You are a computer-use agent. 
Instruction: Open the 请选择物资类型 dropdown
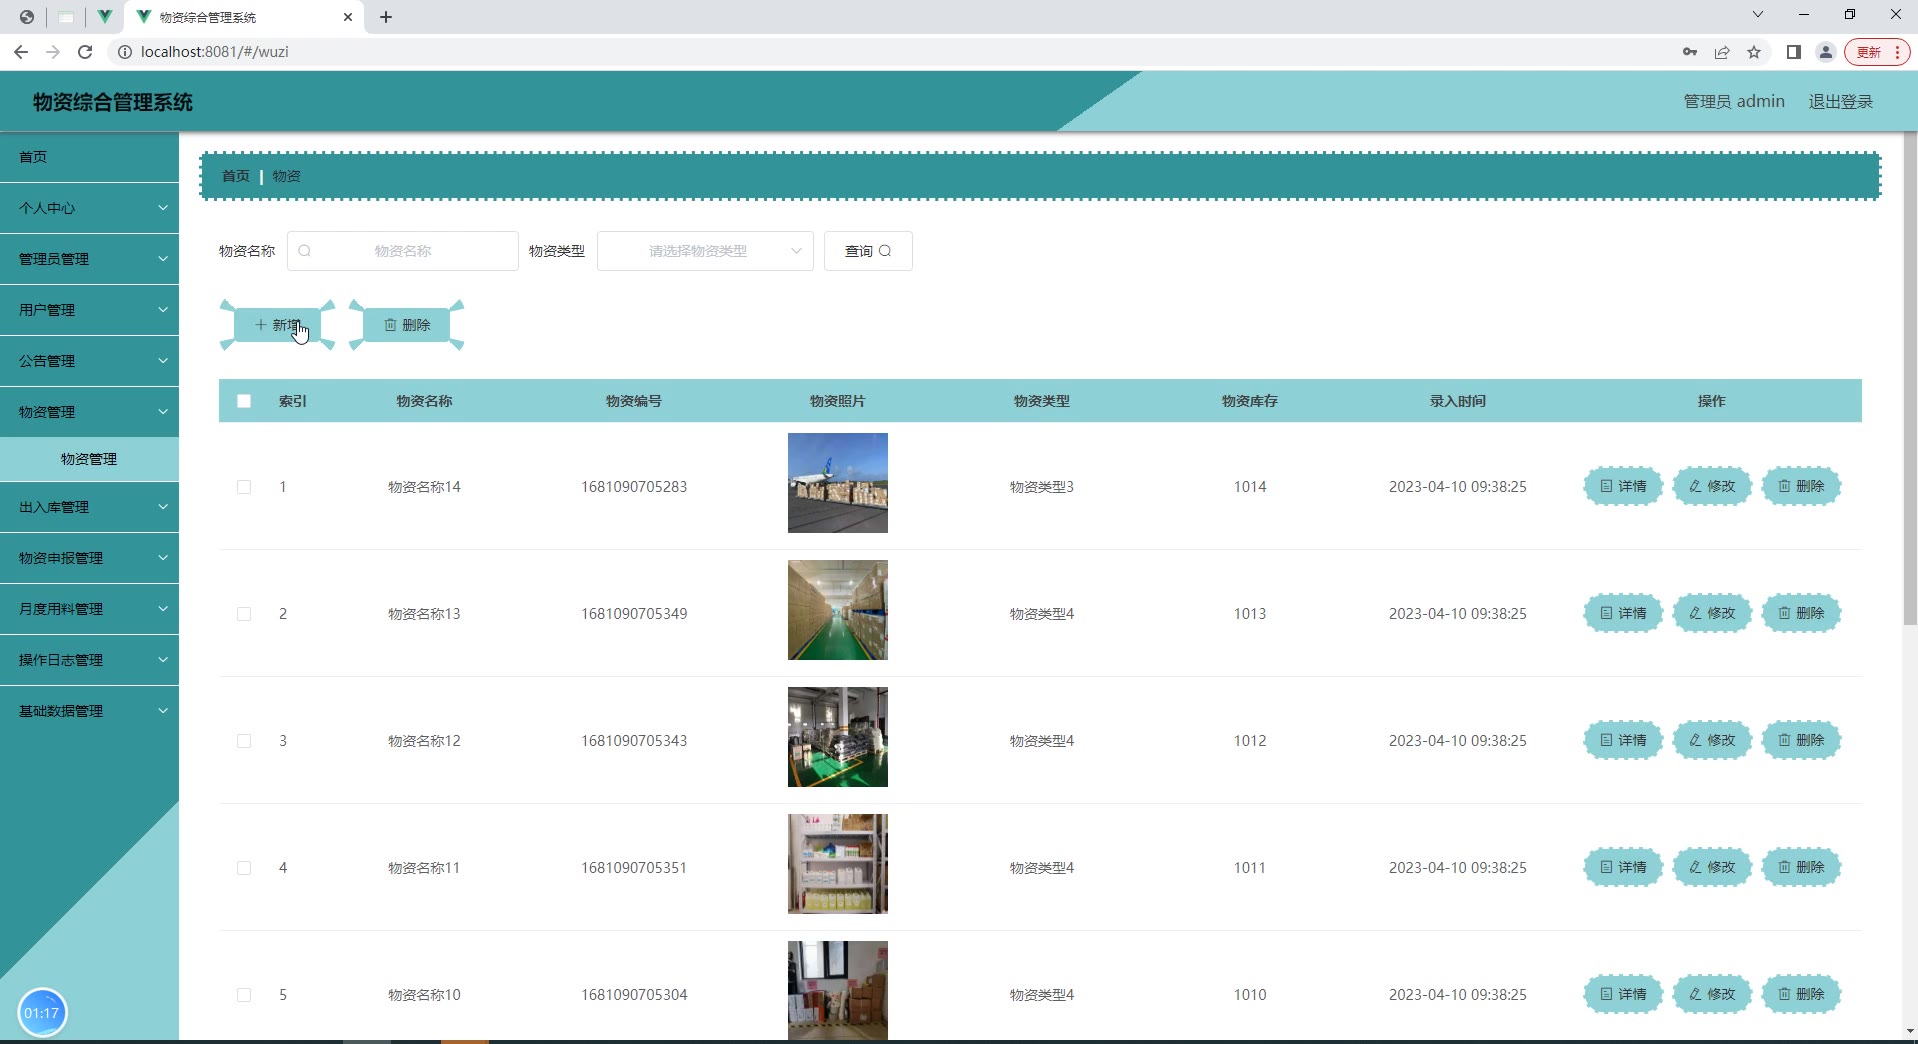click(705, 251)
